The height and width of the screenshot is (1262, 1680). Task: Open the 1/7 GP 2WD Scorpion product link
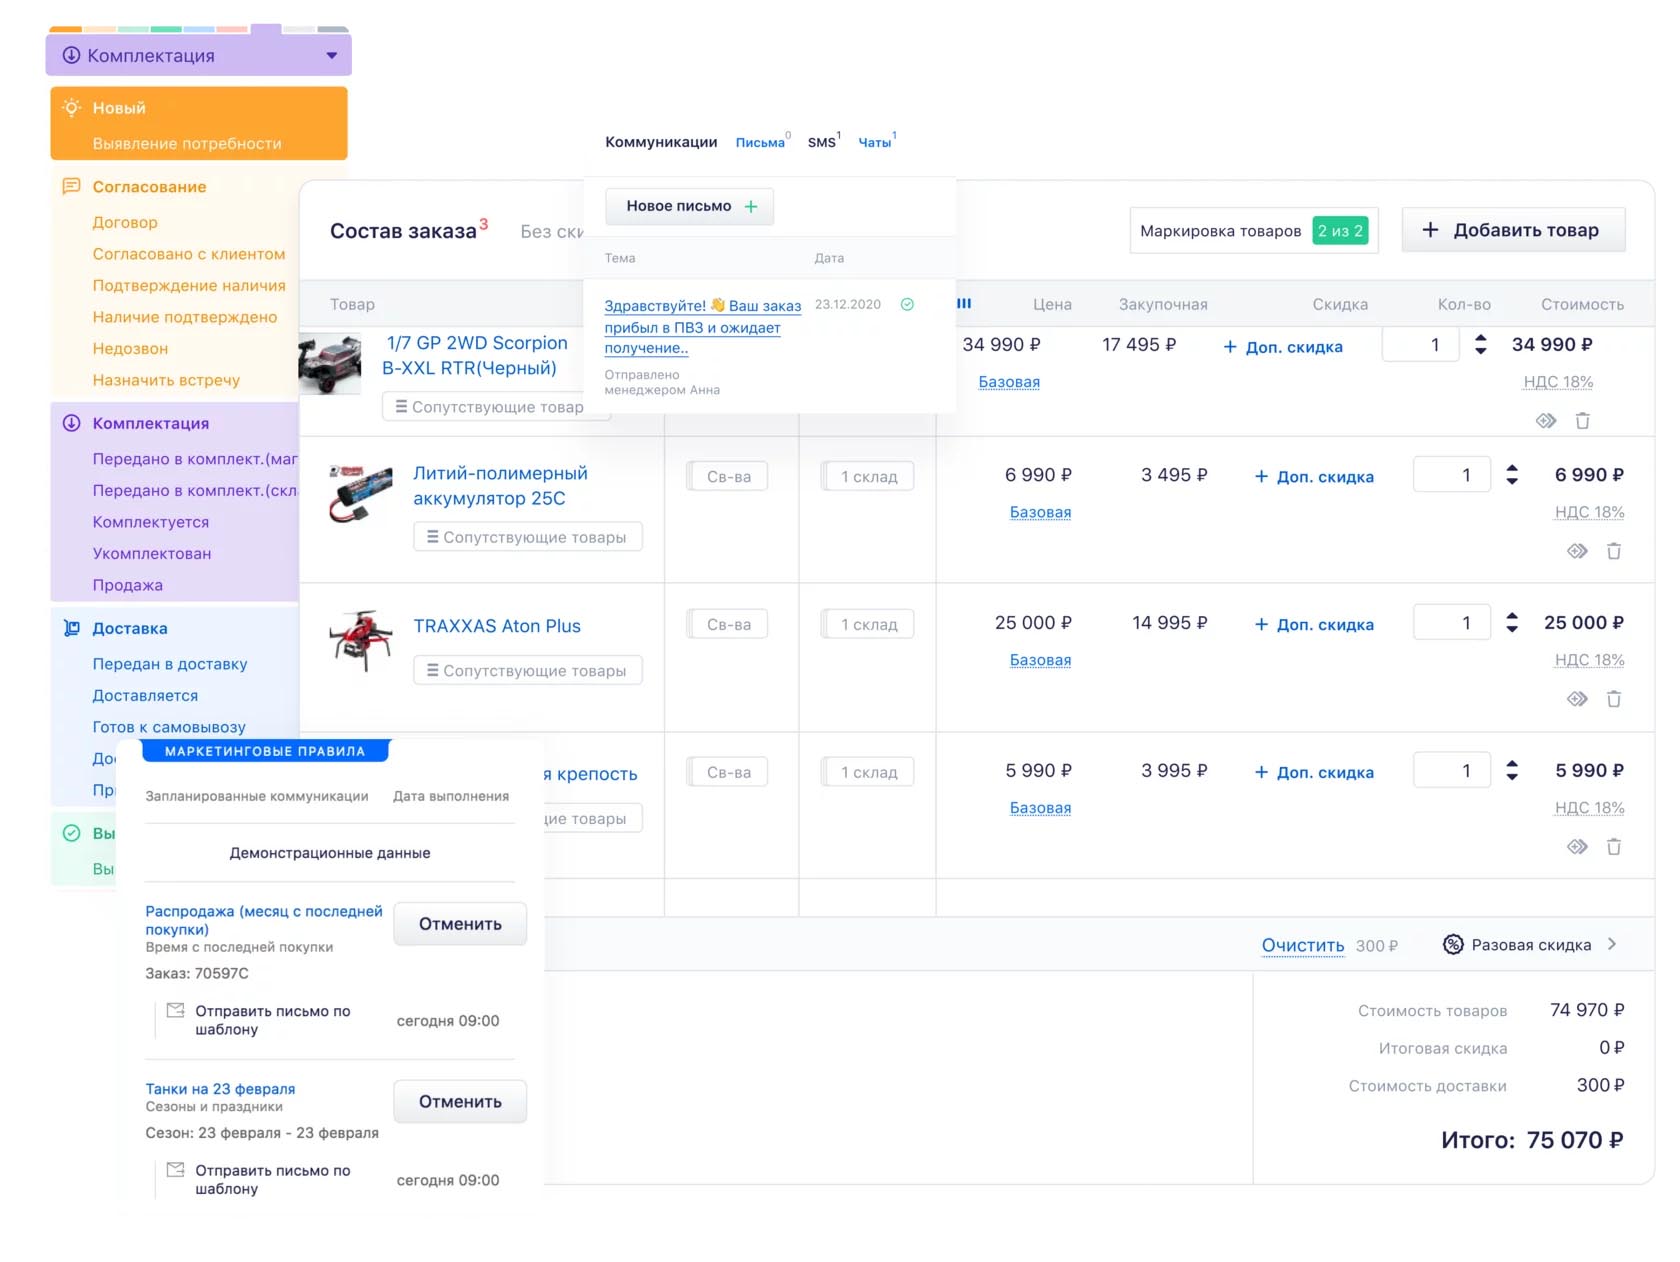[475, 355]
